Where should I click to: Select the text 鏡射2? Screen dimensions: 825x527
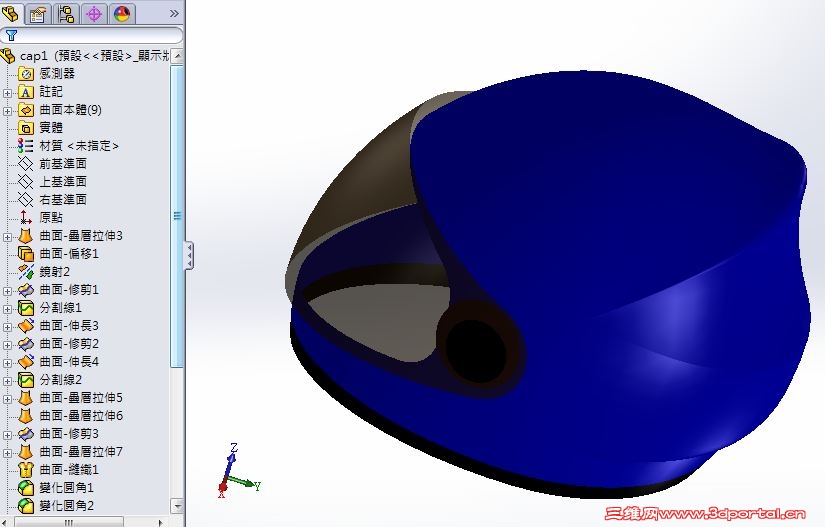tap(54, 271)
